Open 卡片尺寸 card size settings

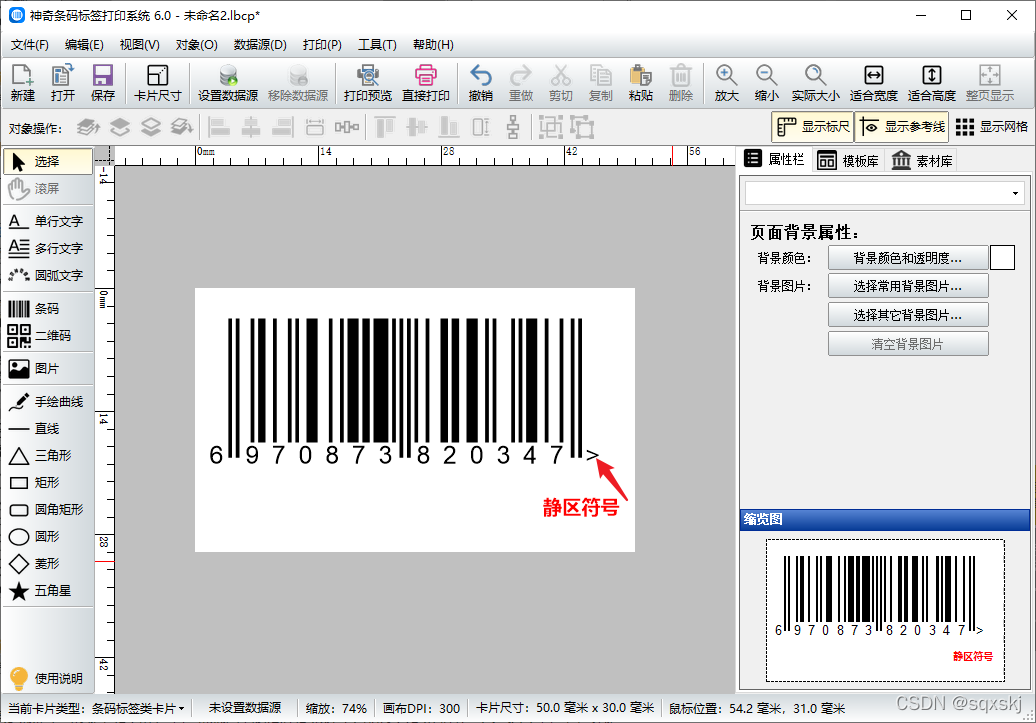pyautogui.click(x=157, y=83)
